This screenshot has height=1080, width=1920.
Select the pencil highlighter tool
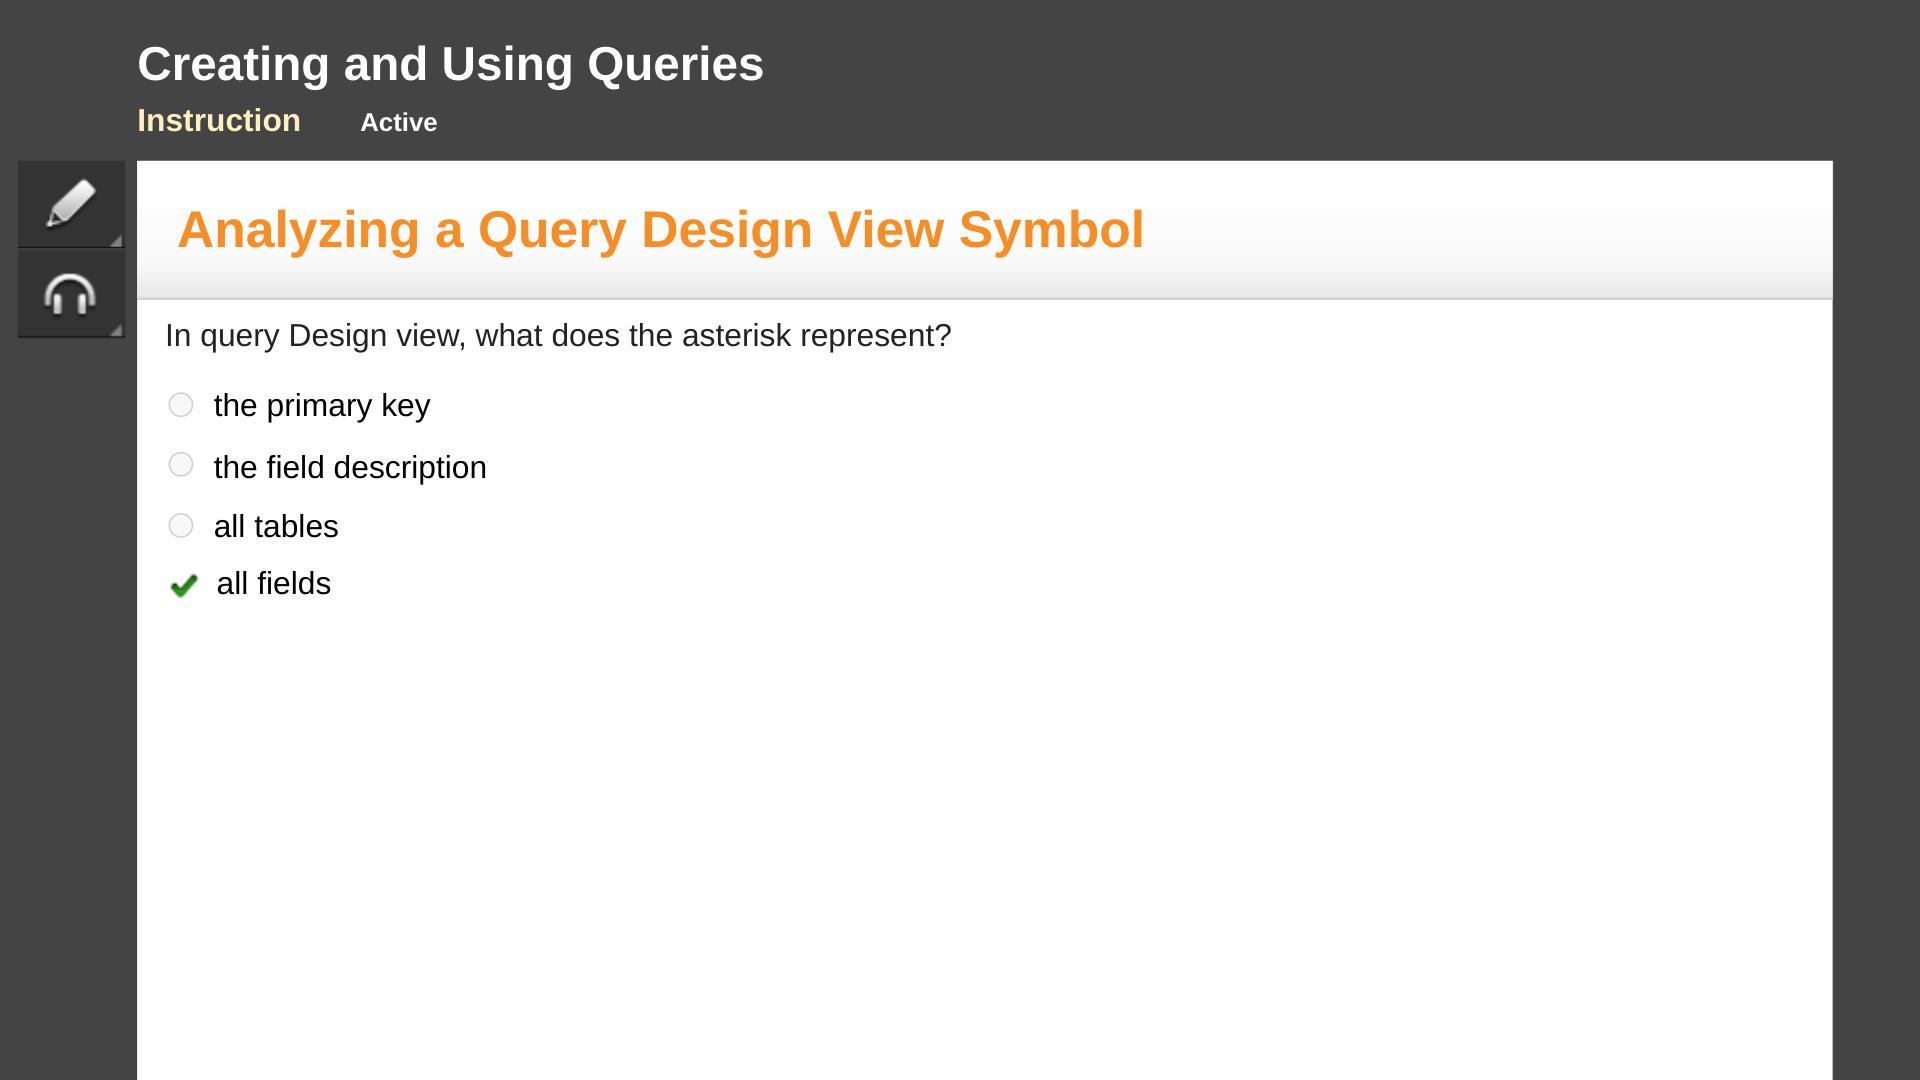71,204
